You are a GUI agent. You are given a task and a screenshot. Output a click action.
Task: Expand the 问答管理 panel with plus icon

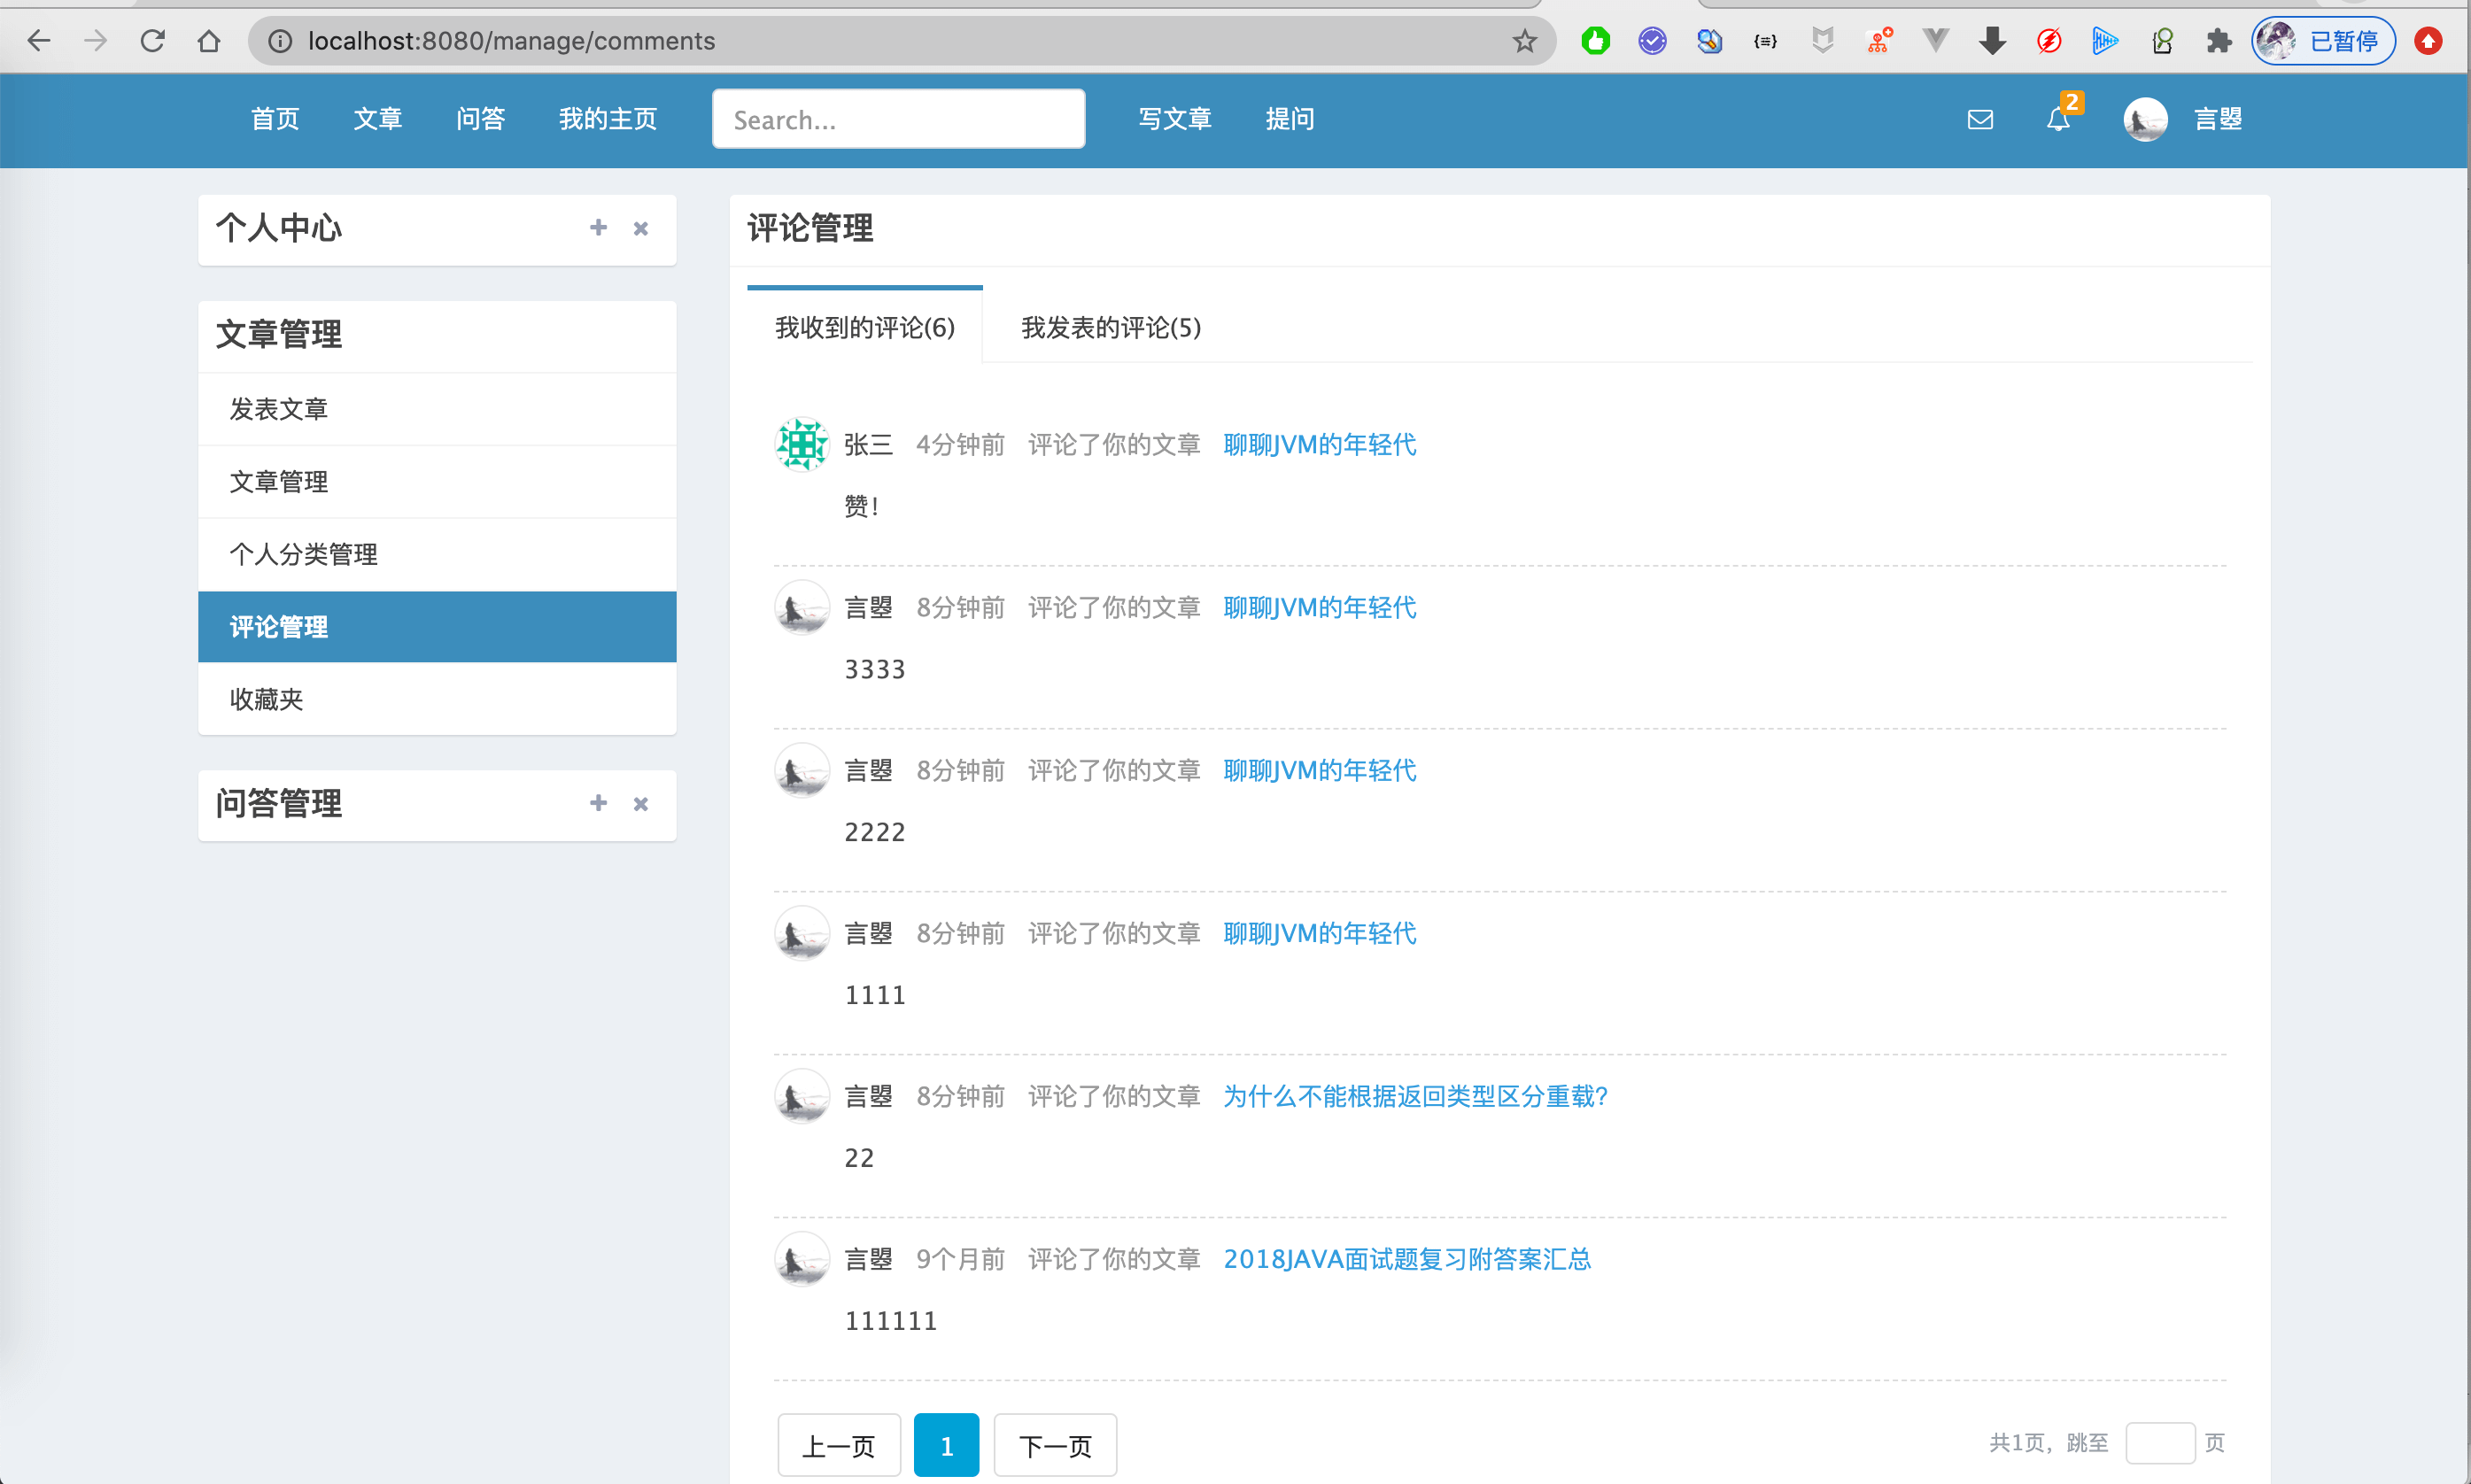coord(598,803)
